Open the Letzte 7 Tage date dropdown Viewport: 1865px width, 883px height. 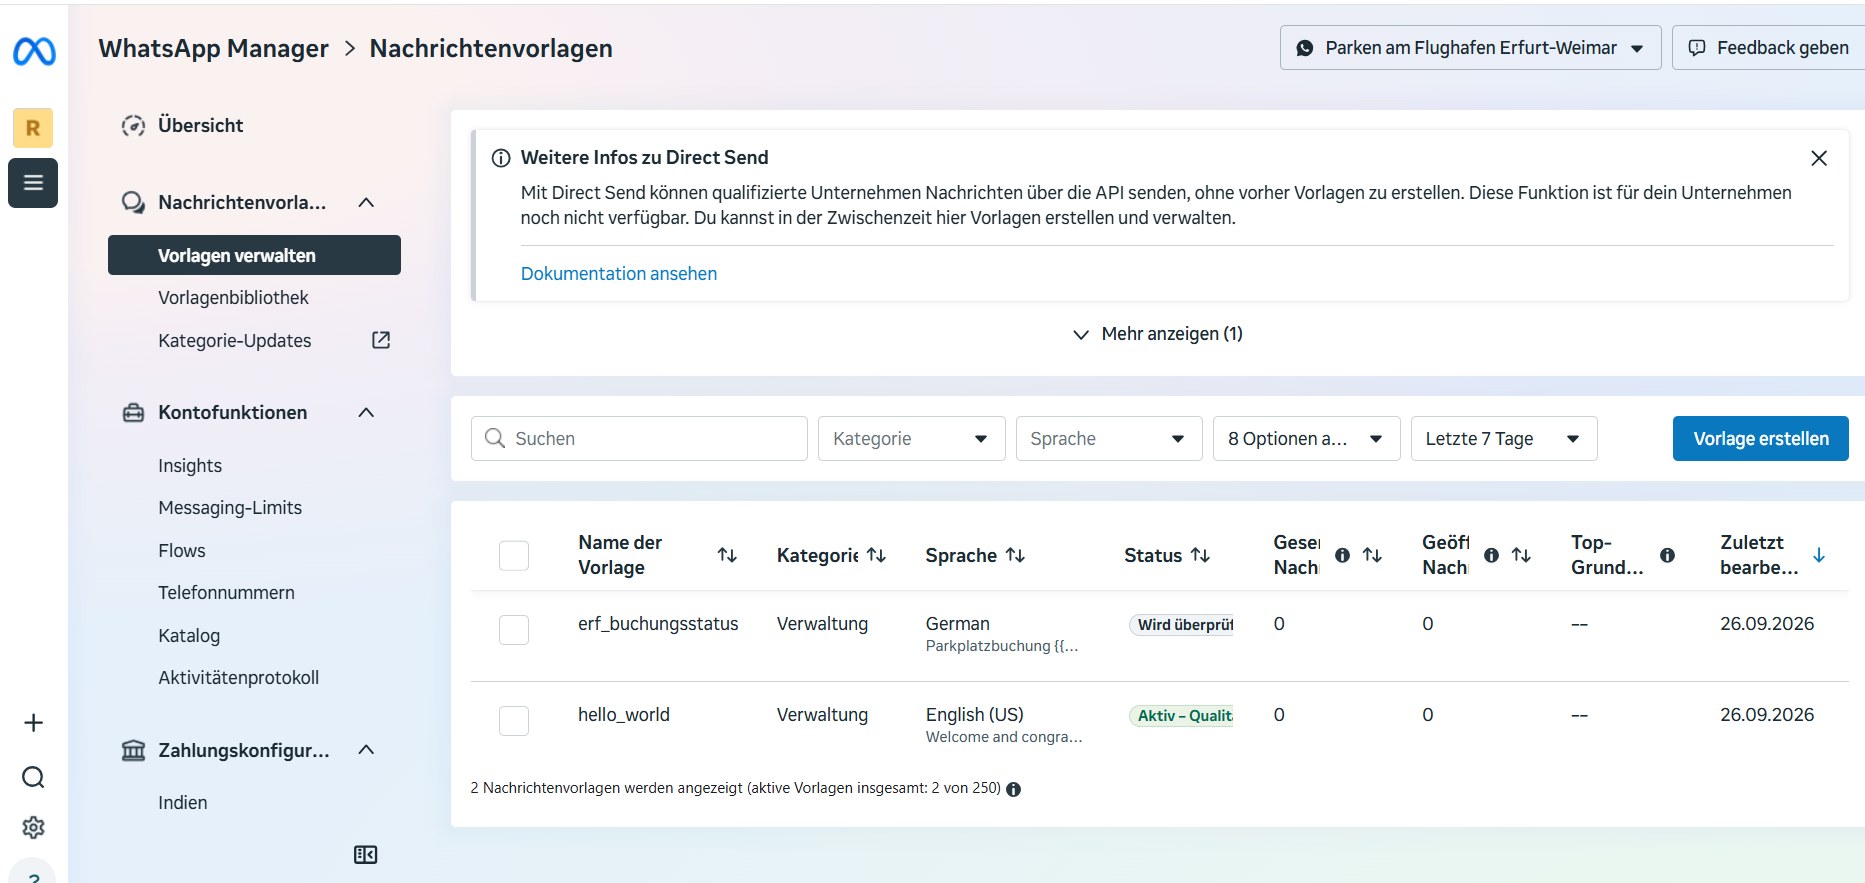pos(1504,438)
